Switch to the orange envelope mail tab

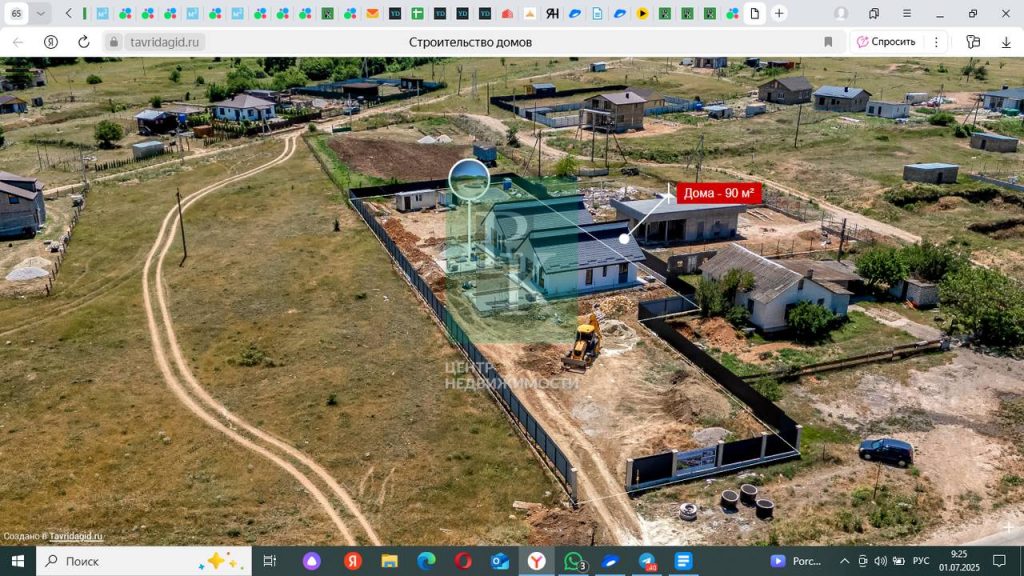pyautogui.click(x=372, y=13)
